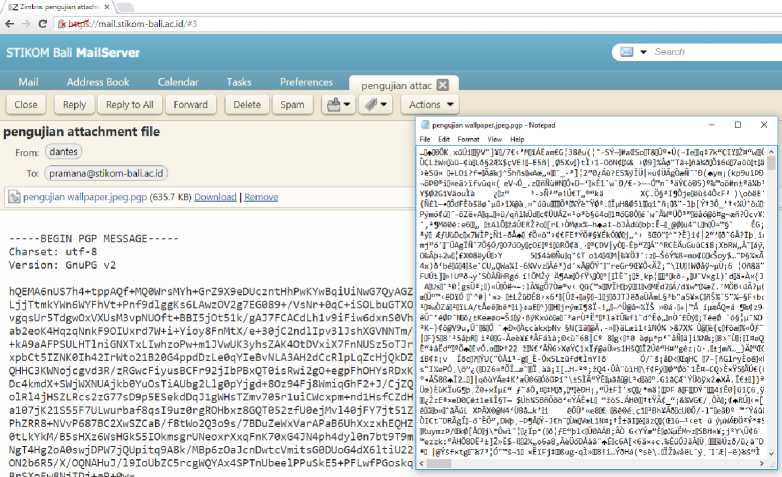Click the Notepad document icon in the title bar

(x=424, y=125)
